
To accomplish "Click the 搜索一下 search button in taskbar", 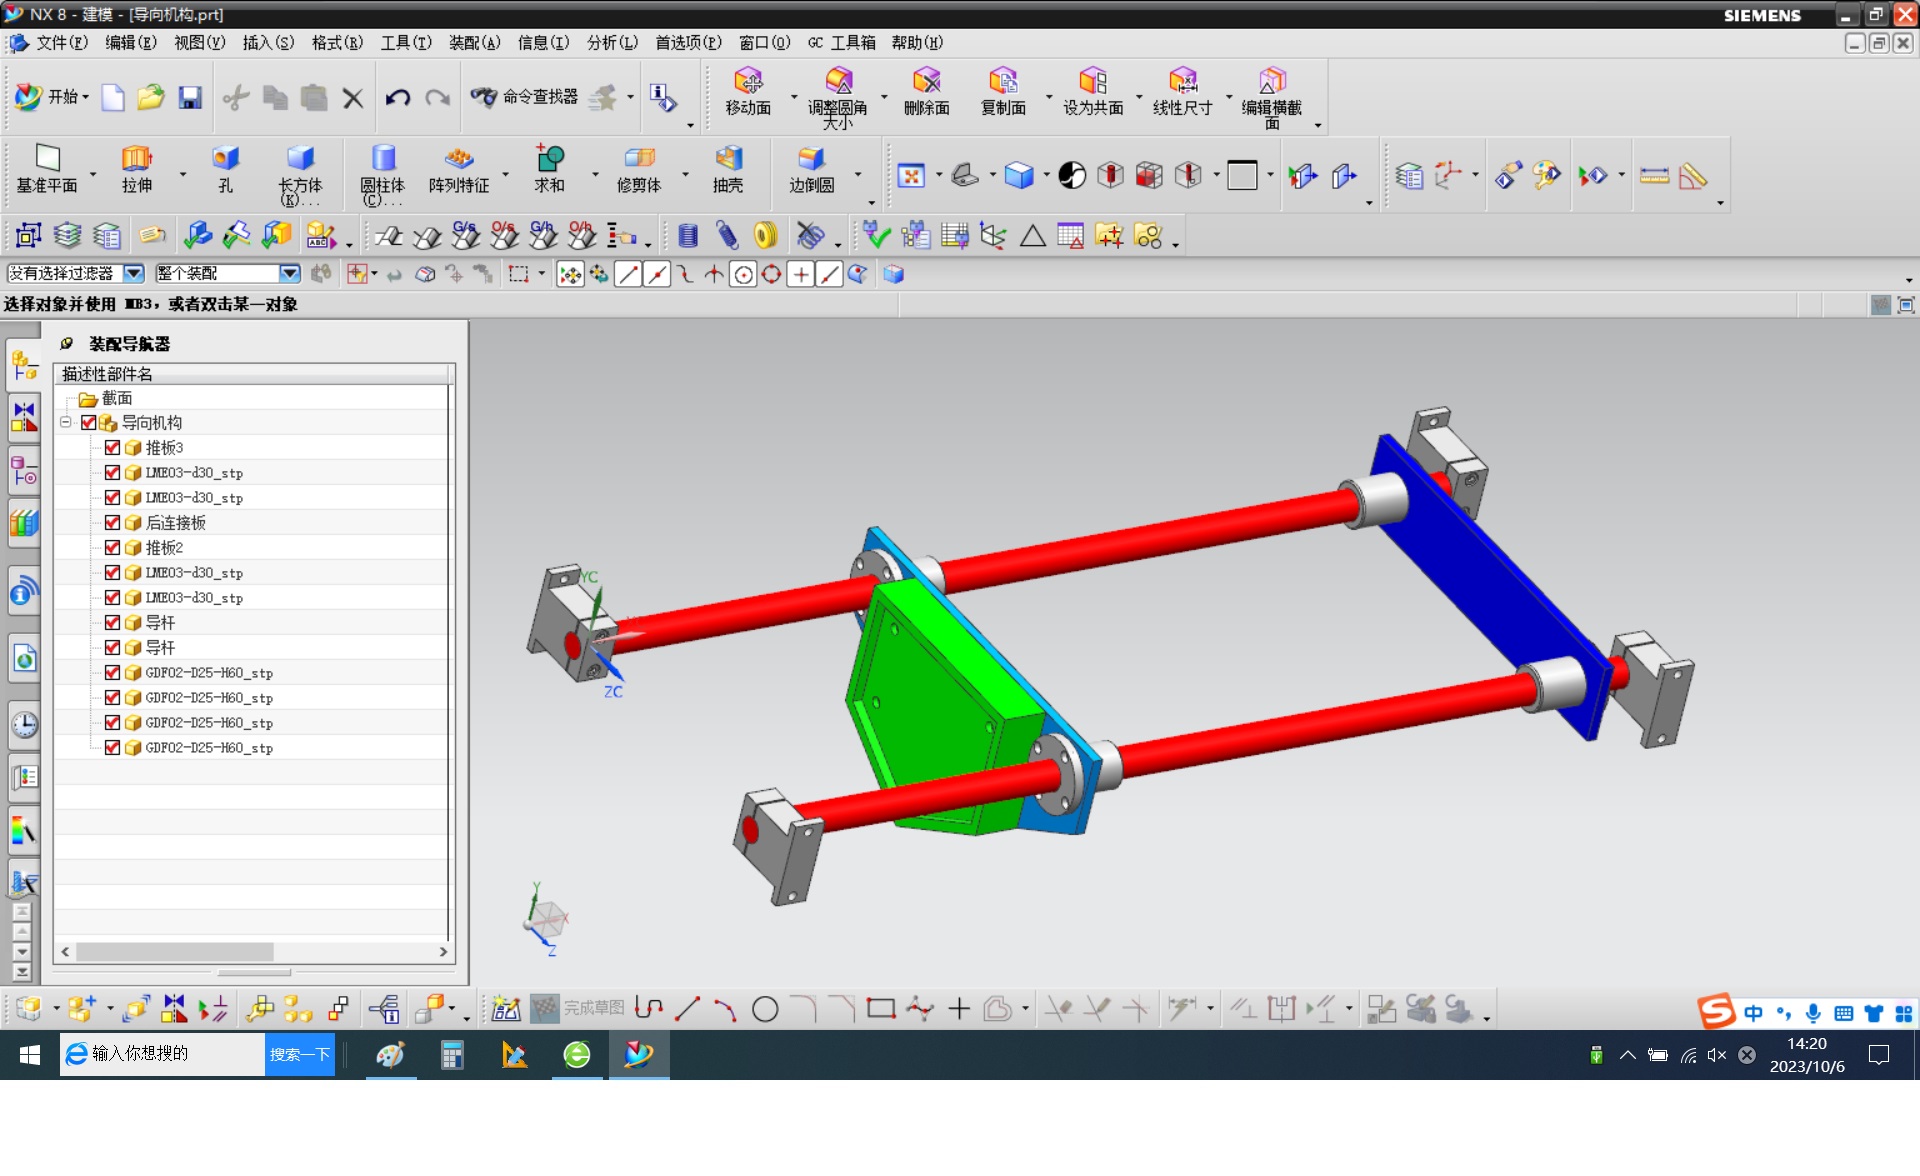I will [x=299, y=1054].
